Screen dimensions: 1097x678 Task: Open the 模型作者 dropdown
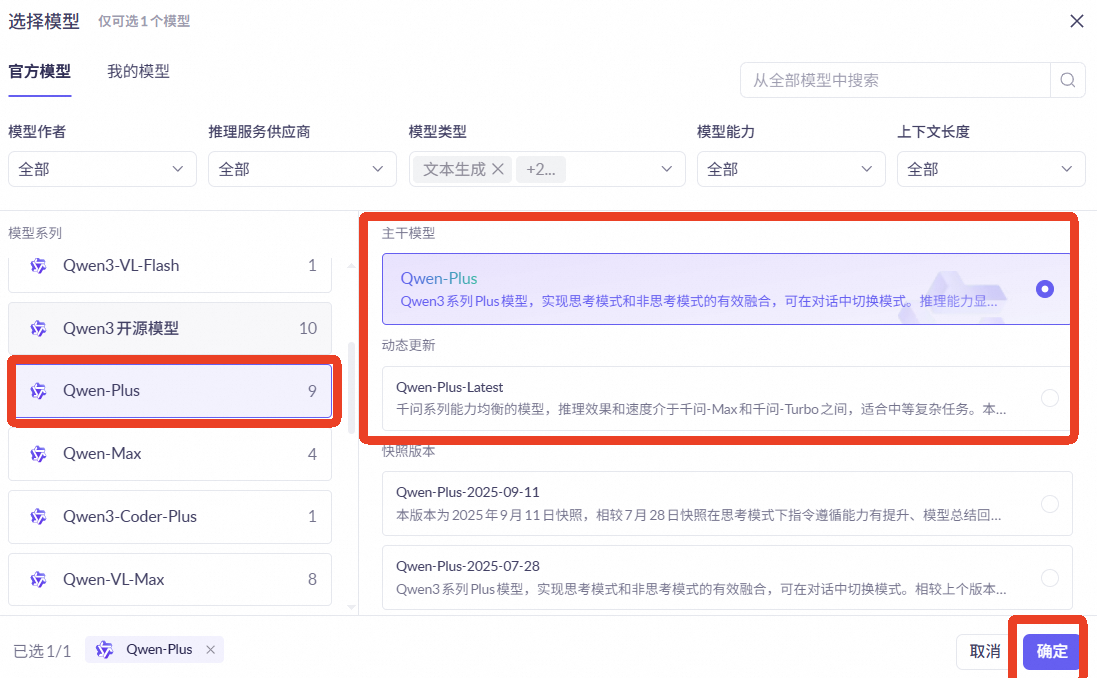(102, 169)
